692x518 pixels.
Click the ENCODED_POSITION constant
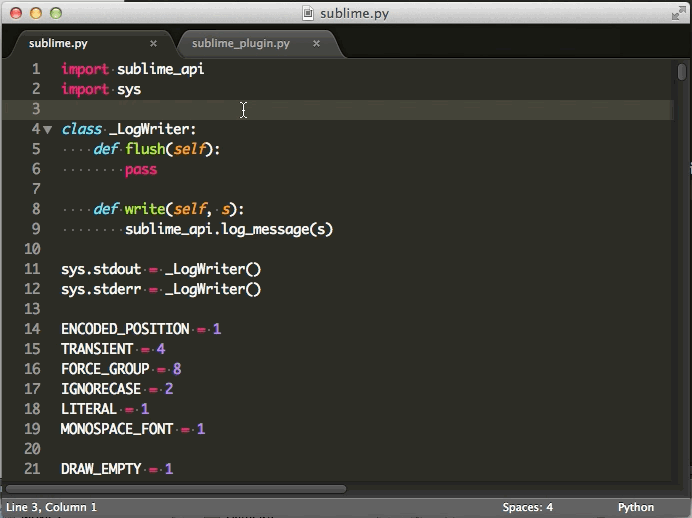point(125,329)
